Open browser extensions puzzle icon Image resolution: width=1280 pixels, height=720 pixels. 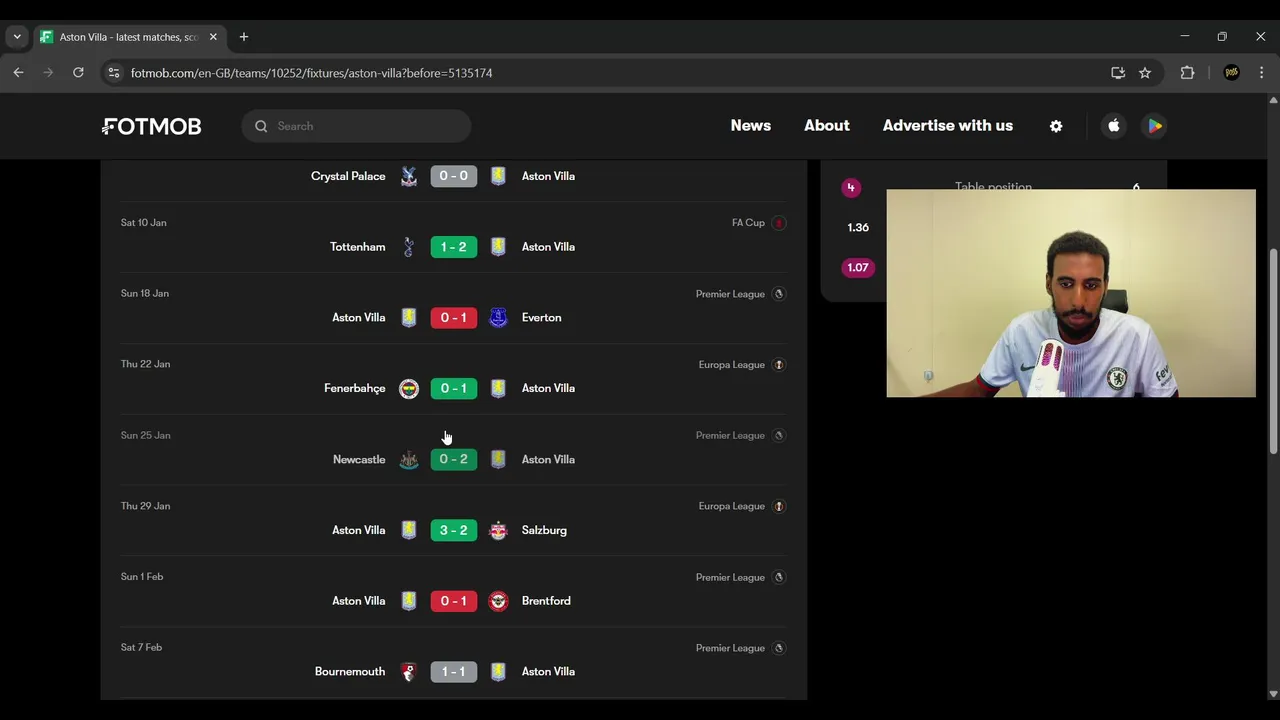(1187, 73)
